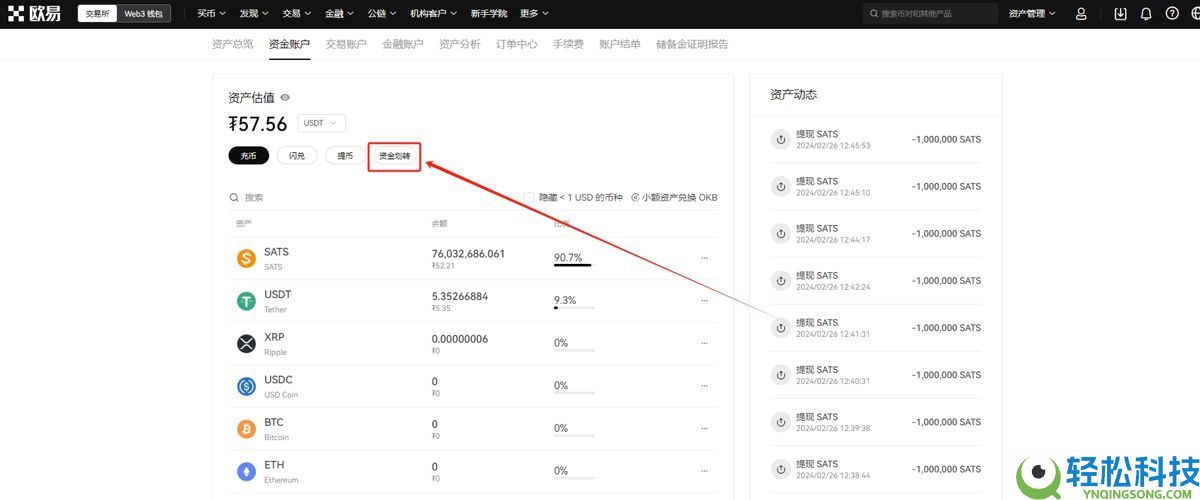Open the help question-mark icon

point(1172,14)
